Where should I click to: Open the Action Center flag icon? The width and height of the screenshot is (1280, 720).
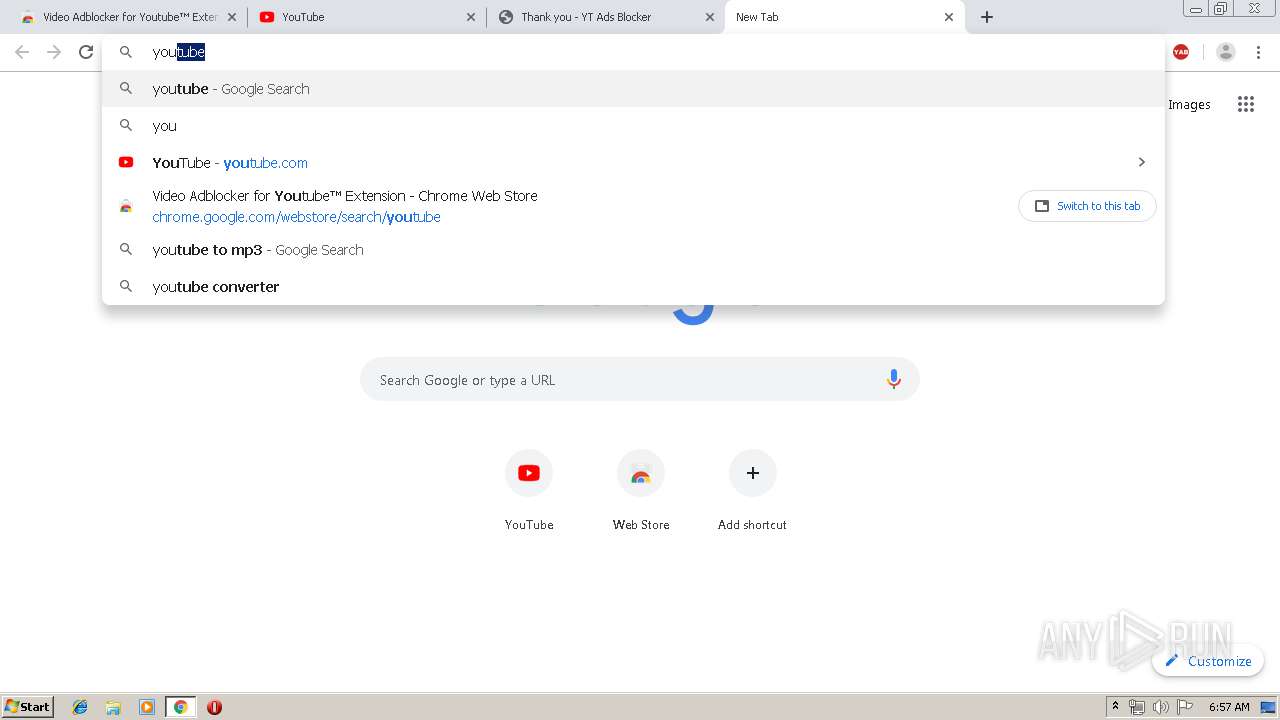click(x=1185, y=707)
